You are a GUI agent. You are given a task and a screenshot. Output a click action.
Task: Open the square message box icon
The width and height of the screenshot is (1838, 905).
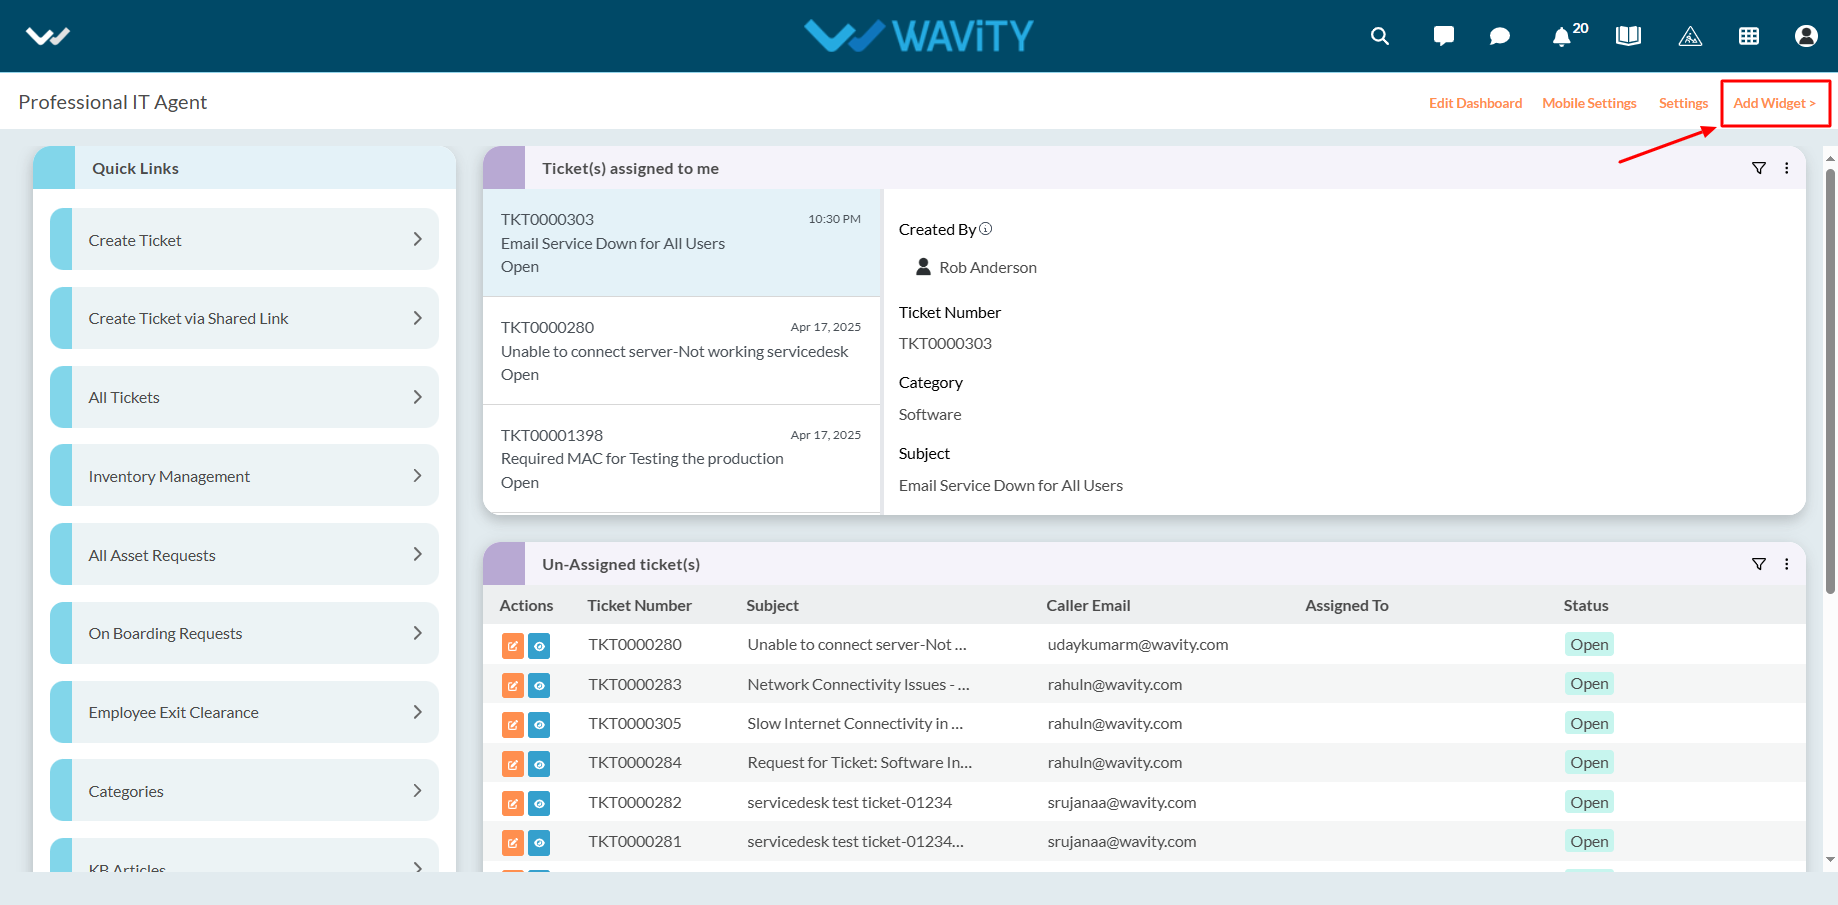[x=1443, y=36]
